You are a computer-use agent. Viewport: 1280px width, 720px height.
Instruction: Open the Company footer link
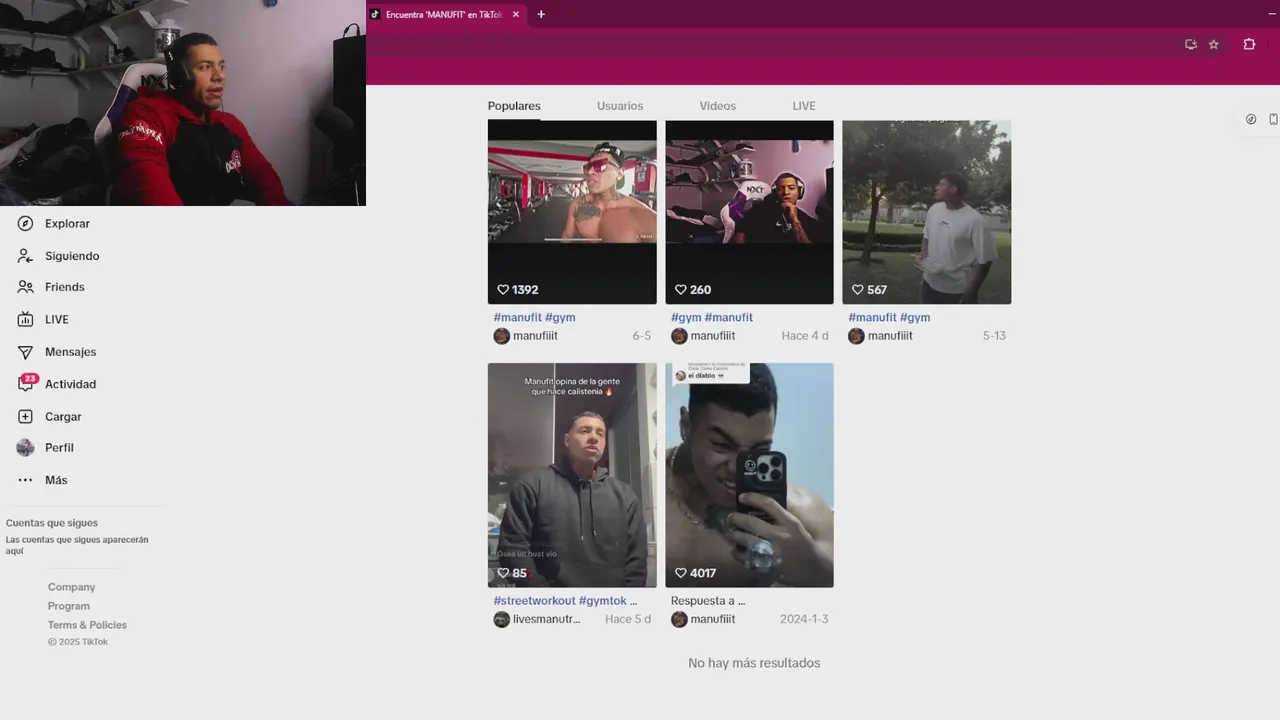click(x=72, y=587)
